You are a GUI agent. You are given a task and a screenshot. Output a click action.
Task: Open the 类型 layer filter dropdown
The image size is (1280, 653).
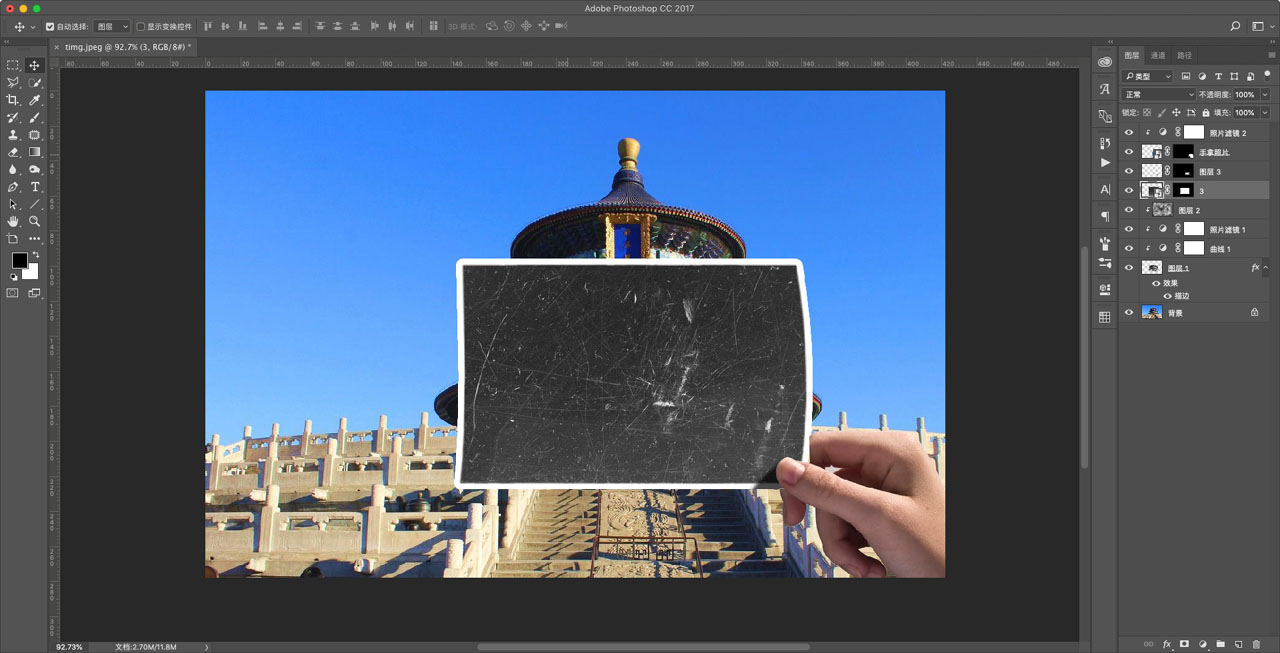(1147, 76)
